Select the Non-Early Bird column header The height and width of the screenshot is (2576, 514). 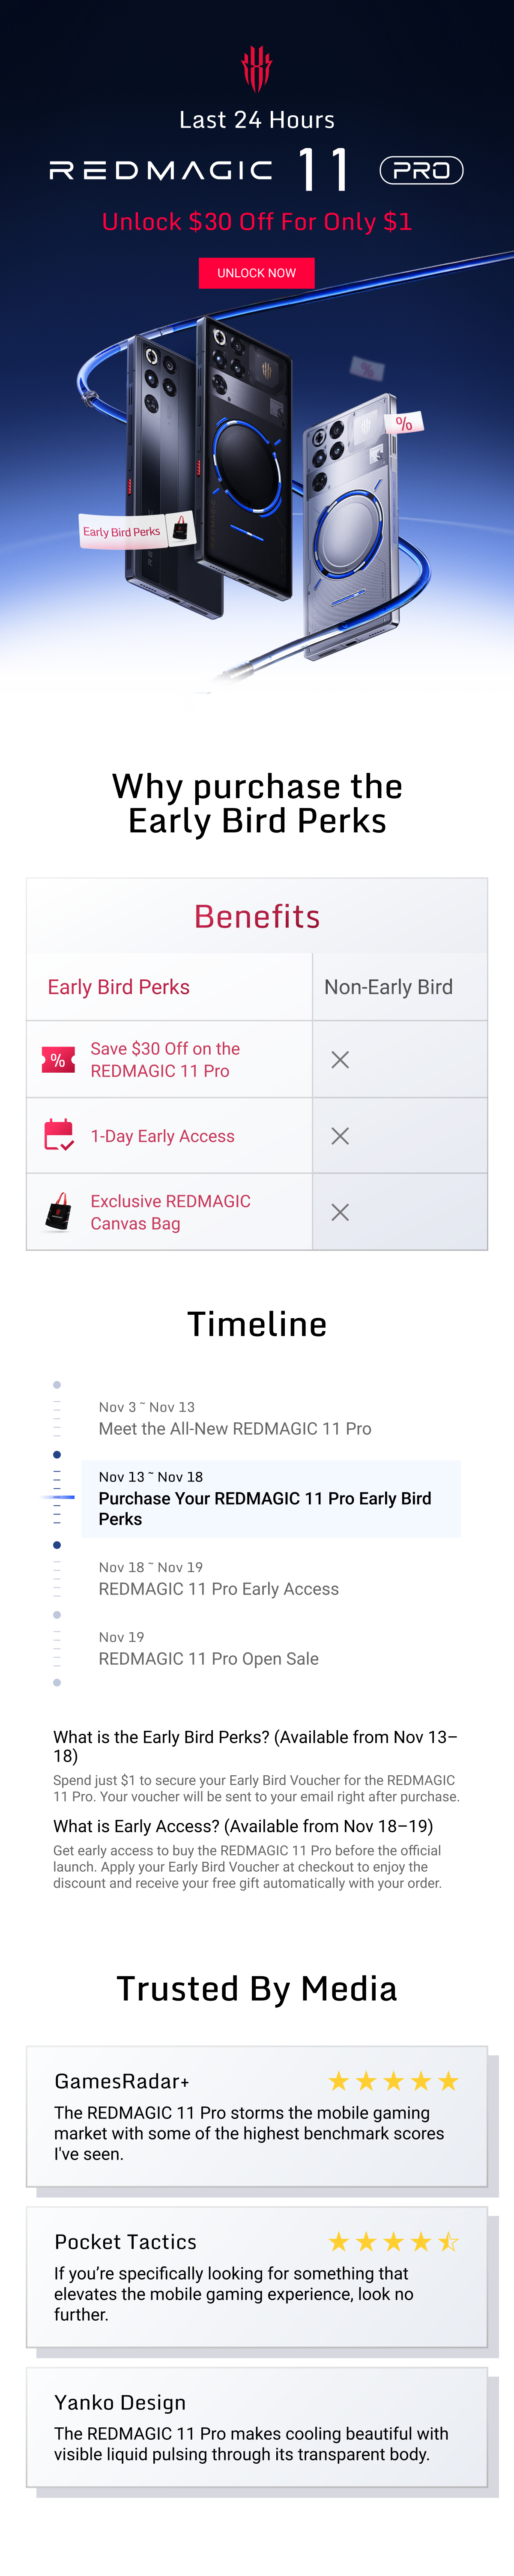(388, 987)
